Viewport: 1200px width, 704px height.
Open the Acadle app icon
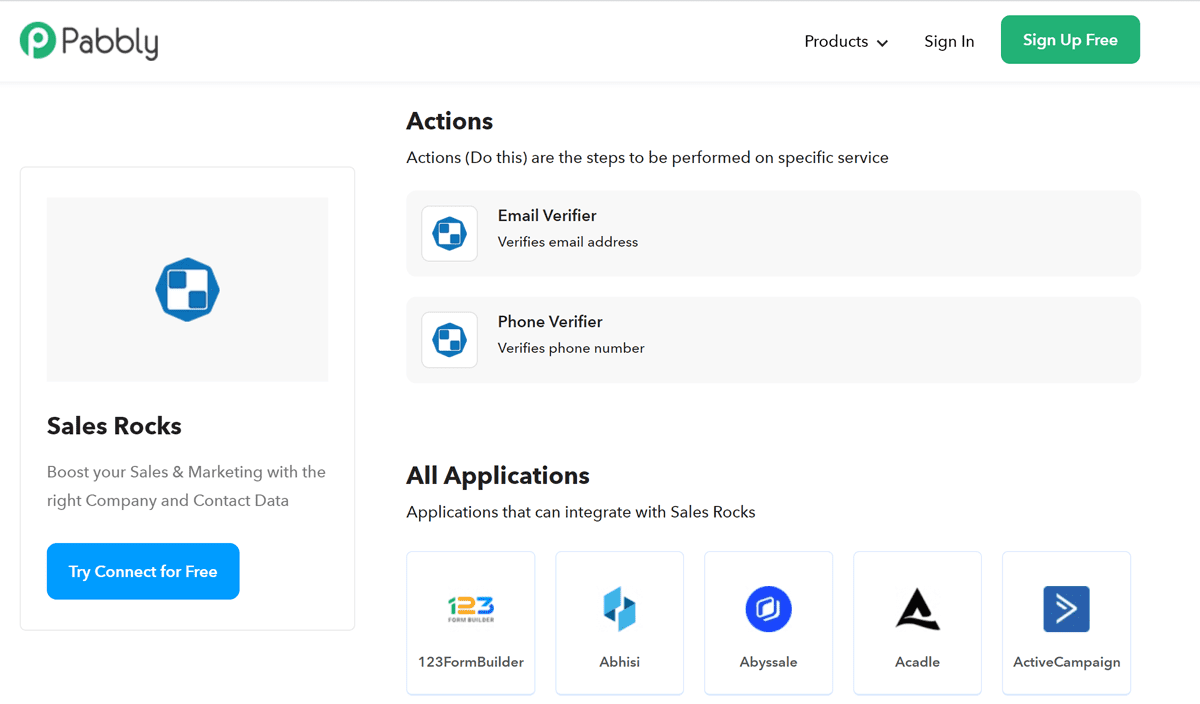point(917,608)
